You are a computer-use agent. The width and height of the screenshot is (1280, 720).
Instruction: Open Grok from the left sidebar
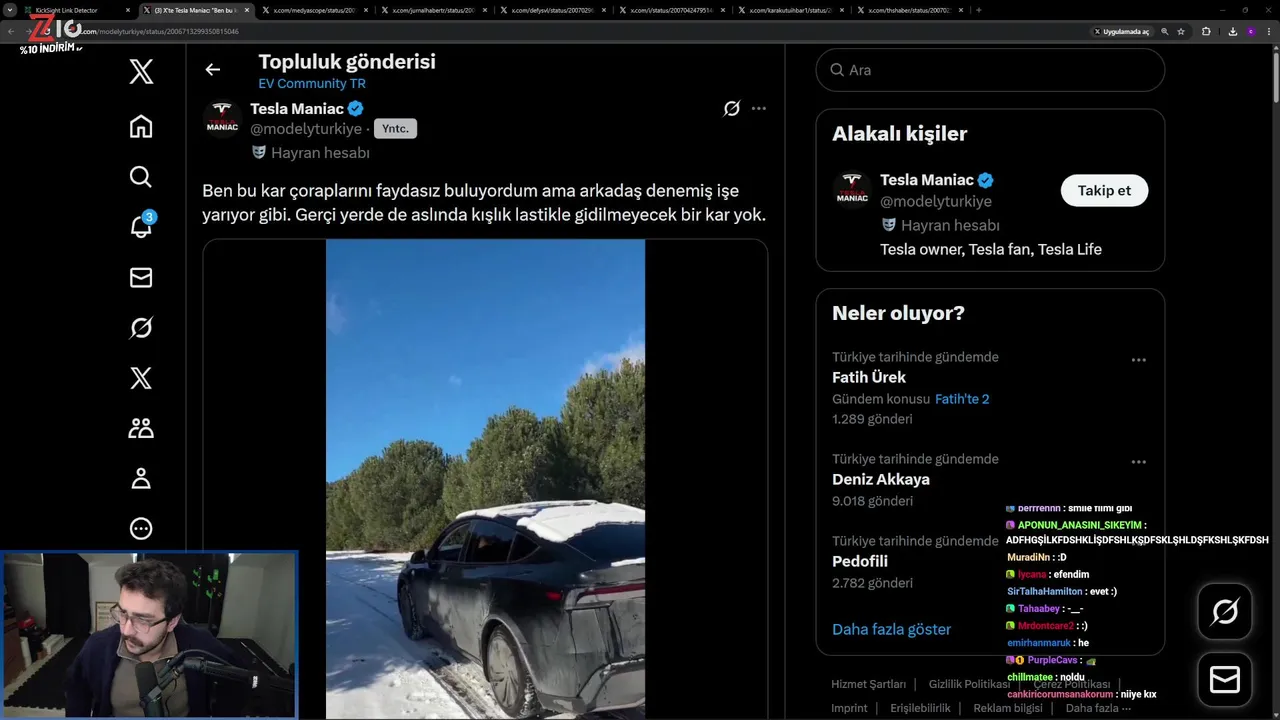(141, 327)
